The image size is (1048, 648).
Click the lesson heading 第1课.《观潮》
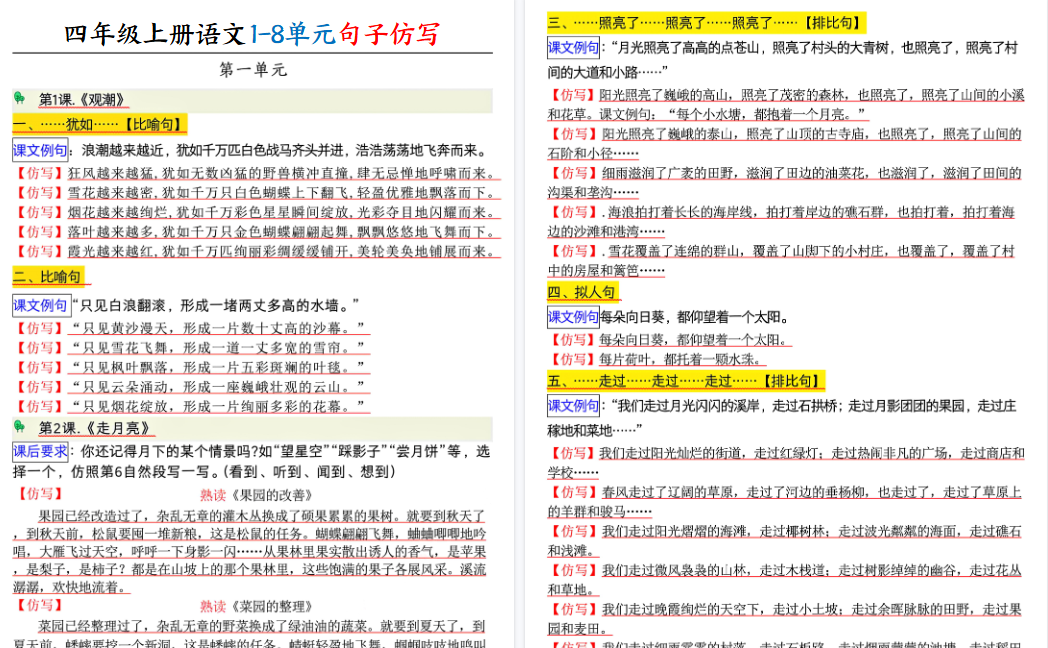pyautogui.click(x=82, y=100)
